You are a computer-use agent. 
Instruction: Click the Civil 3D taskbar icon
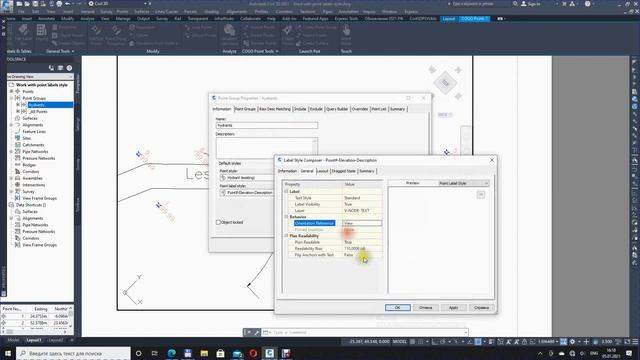pos(269,353)
